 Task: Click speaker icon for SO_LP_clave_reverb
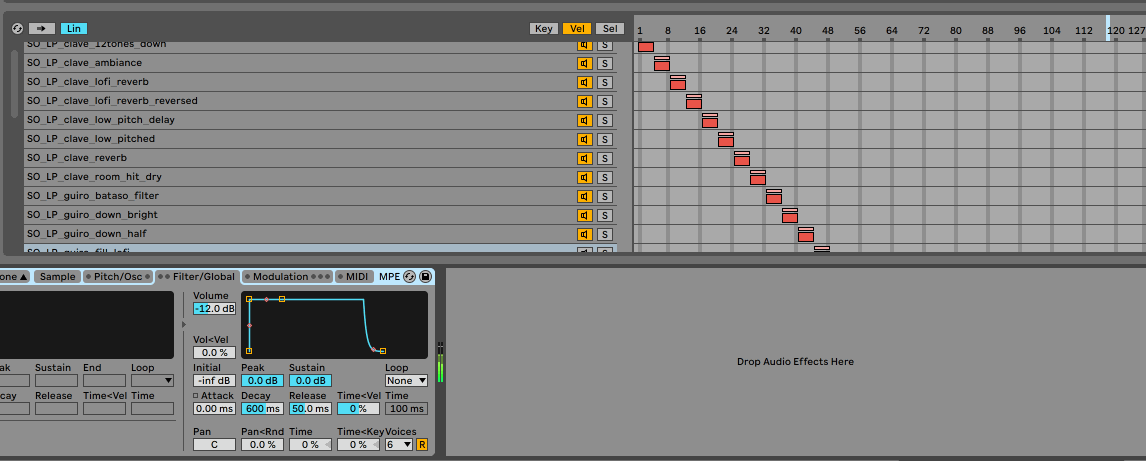(x=584, y=158)
